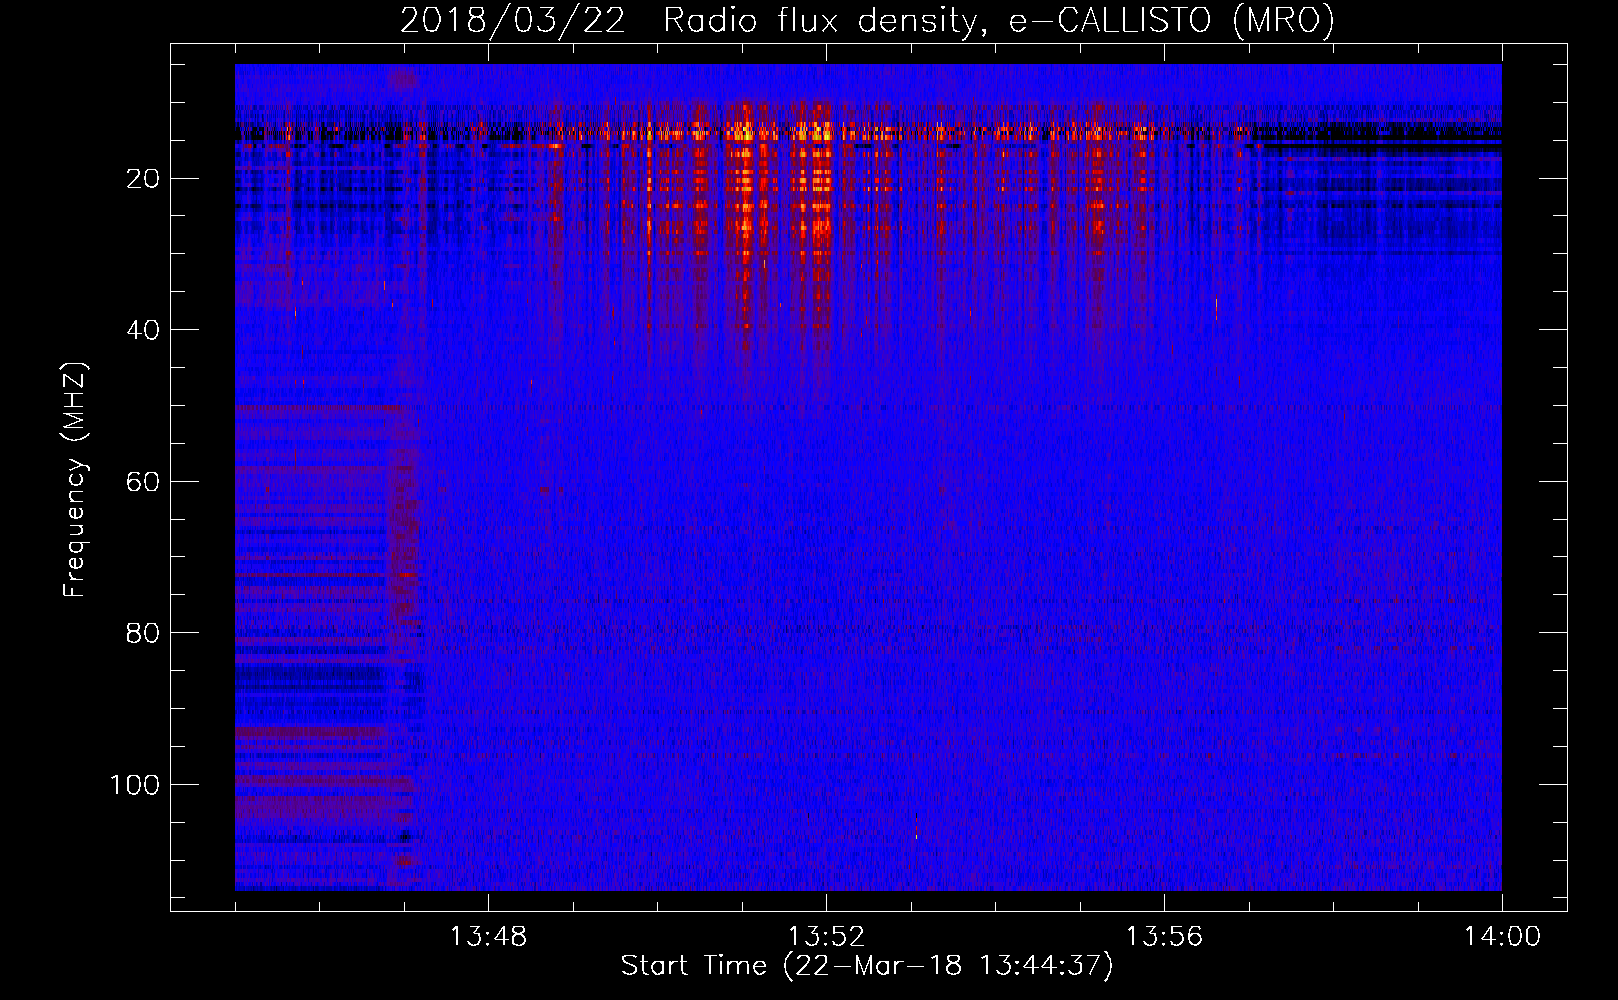Click the 100 frequency tick label
1618x1000 pixels.
(x=134, y=785)
